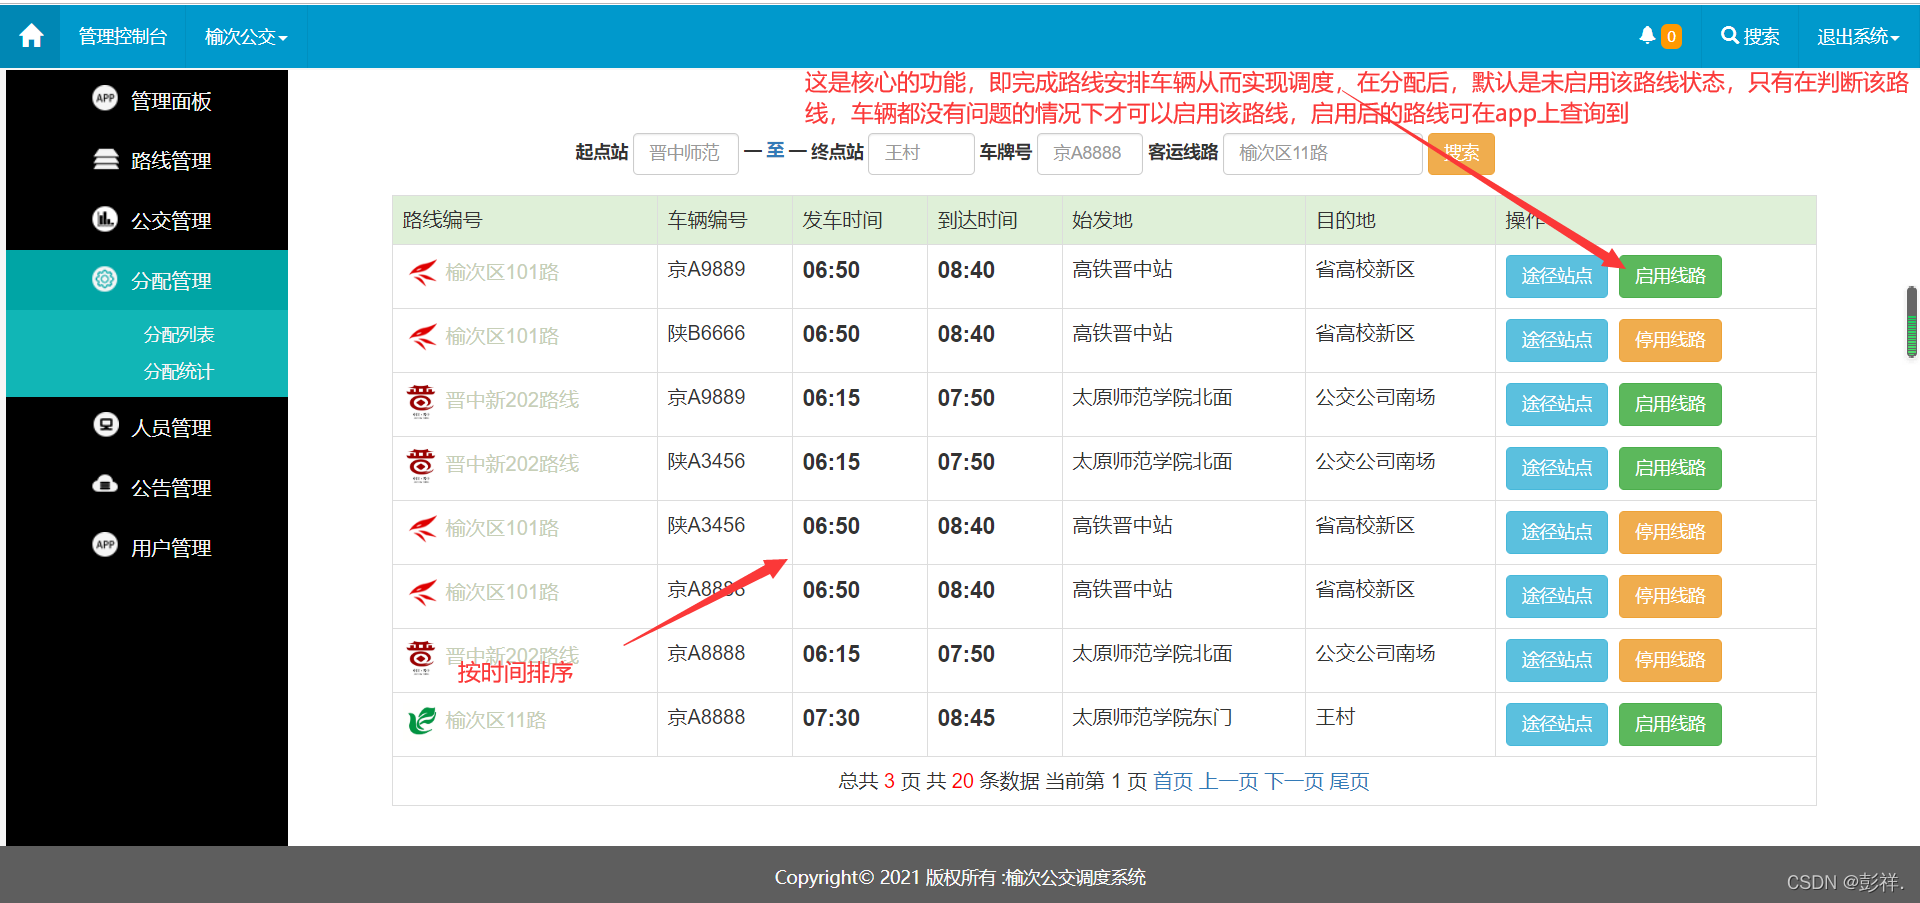
Task: Go to 尾页 pagination link
Action: pos(1349,781)
